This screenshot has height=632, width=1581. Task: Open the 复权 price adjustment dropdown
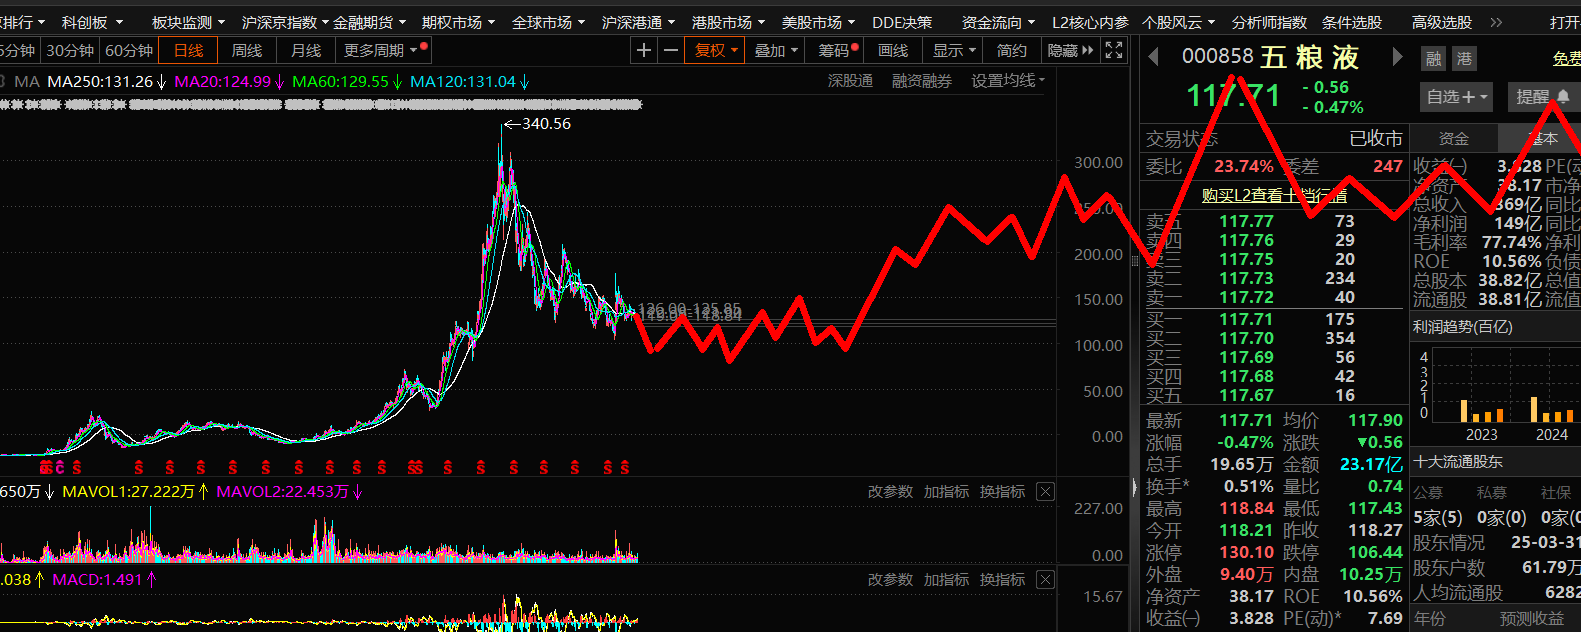point(716,50)
